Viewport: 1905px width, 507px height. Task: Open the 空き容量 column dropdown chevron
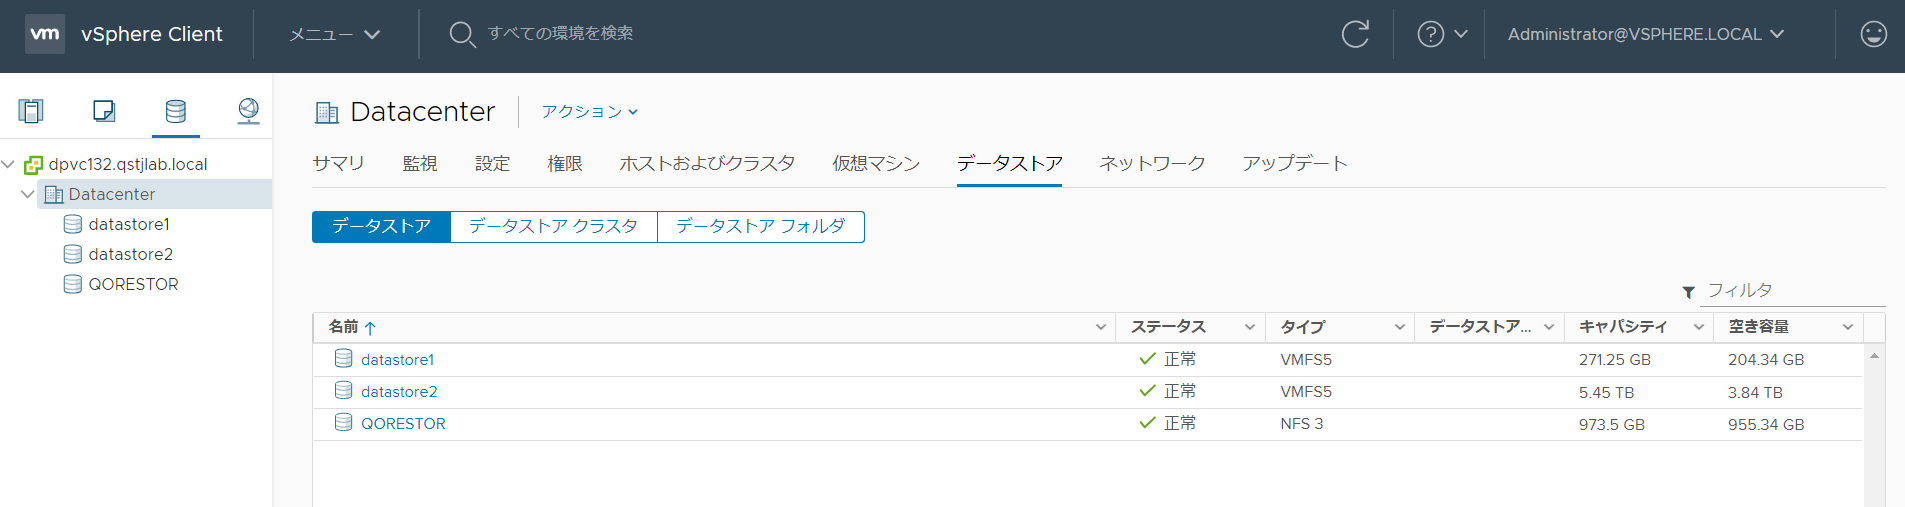(x=1848, y=327)
